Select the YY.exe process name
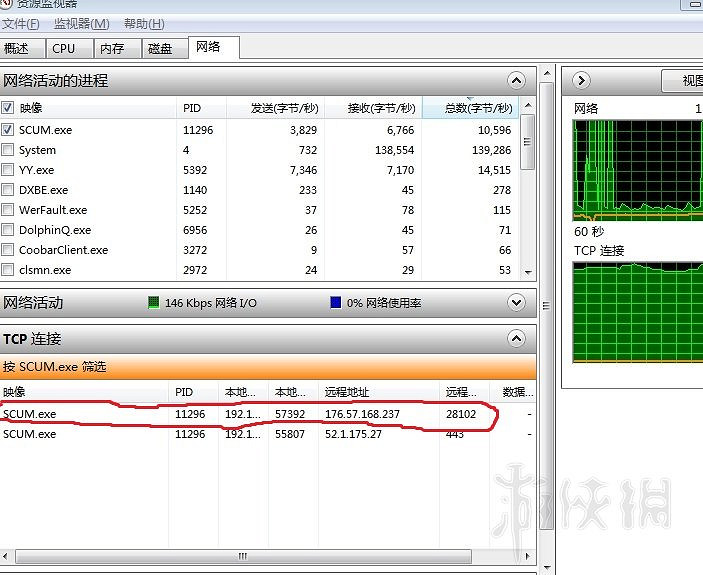 [x=36, y=170]
